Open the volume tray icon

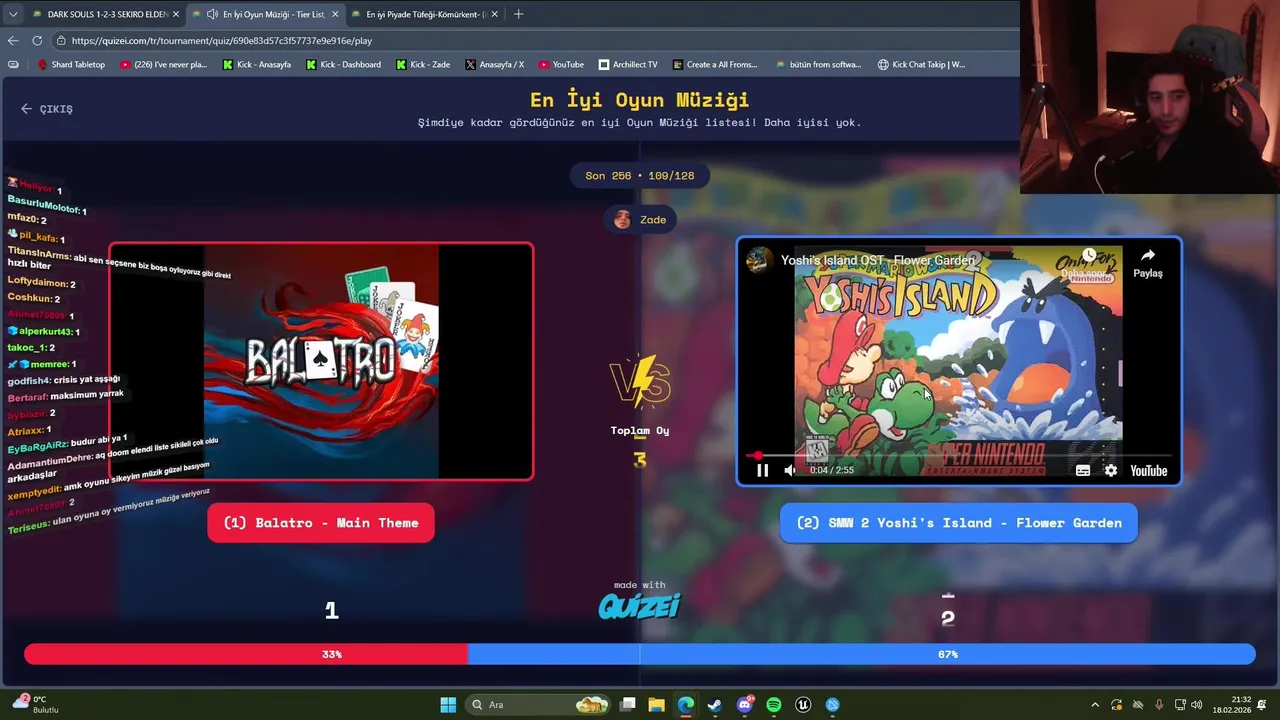(x=1197, y=705)
